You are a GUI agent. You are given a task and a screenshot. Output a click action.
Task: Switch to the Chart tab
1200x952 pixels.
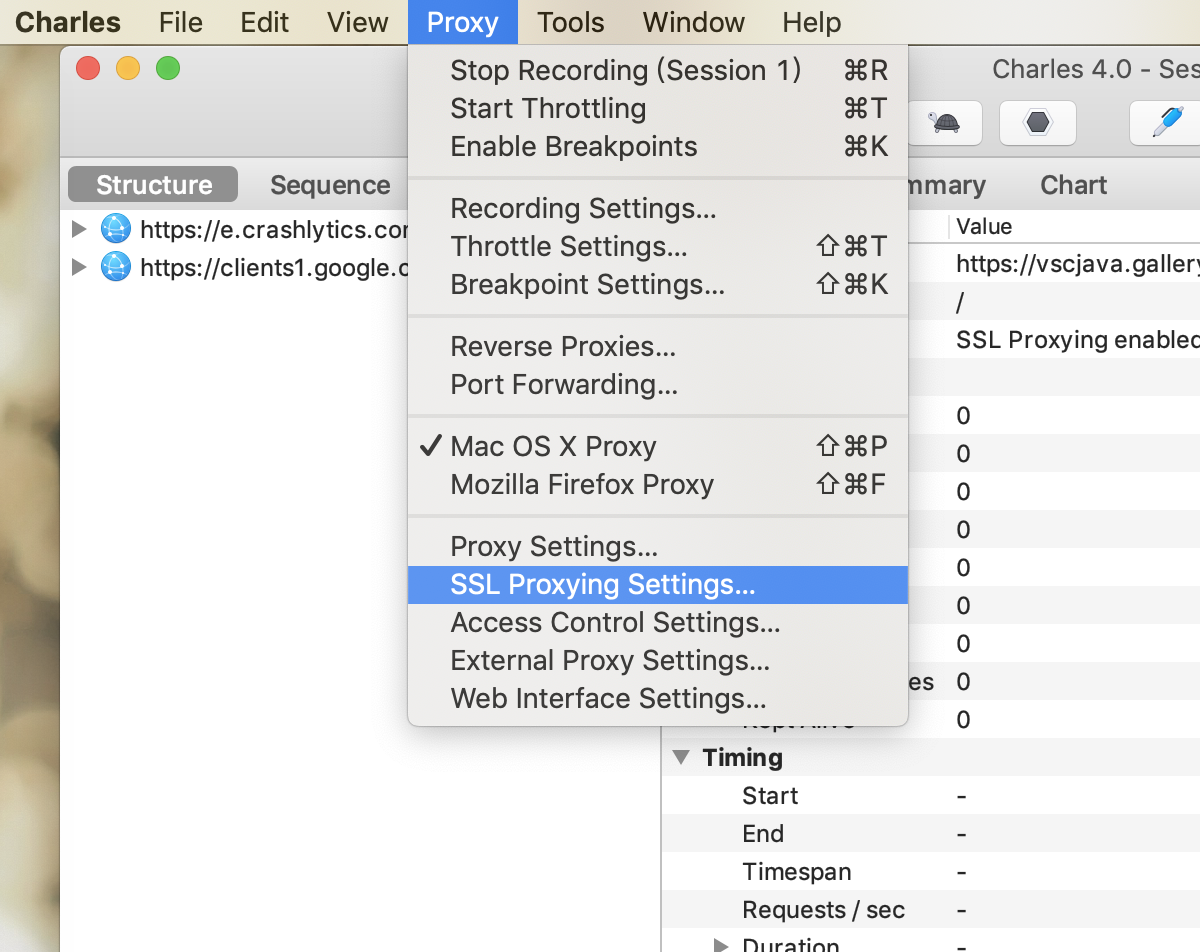click(1073, 185)
